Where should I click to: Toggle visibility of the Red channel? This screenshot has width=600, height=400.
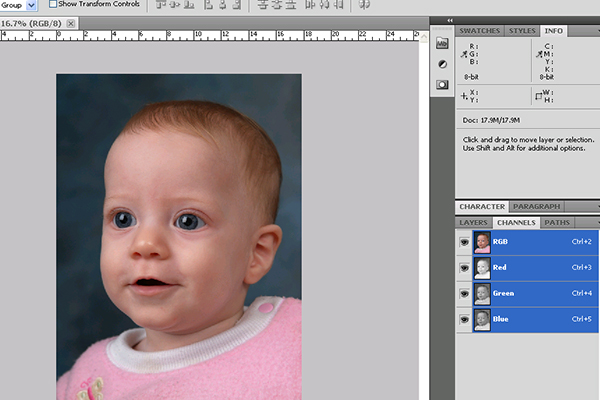coord(464,268)
